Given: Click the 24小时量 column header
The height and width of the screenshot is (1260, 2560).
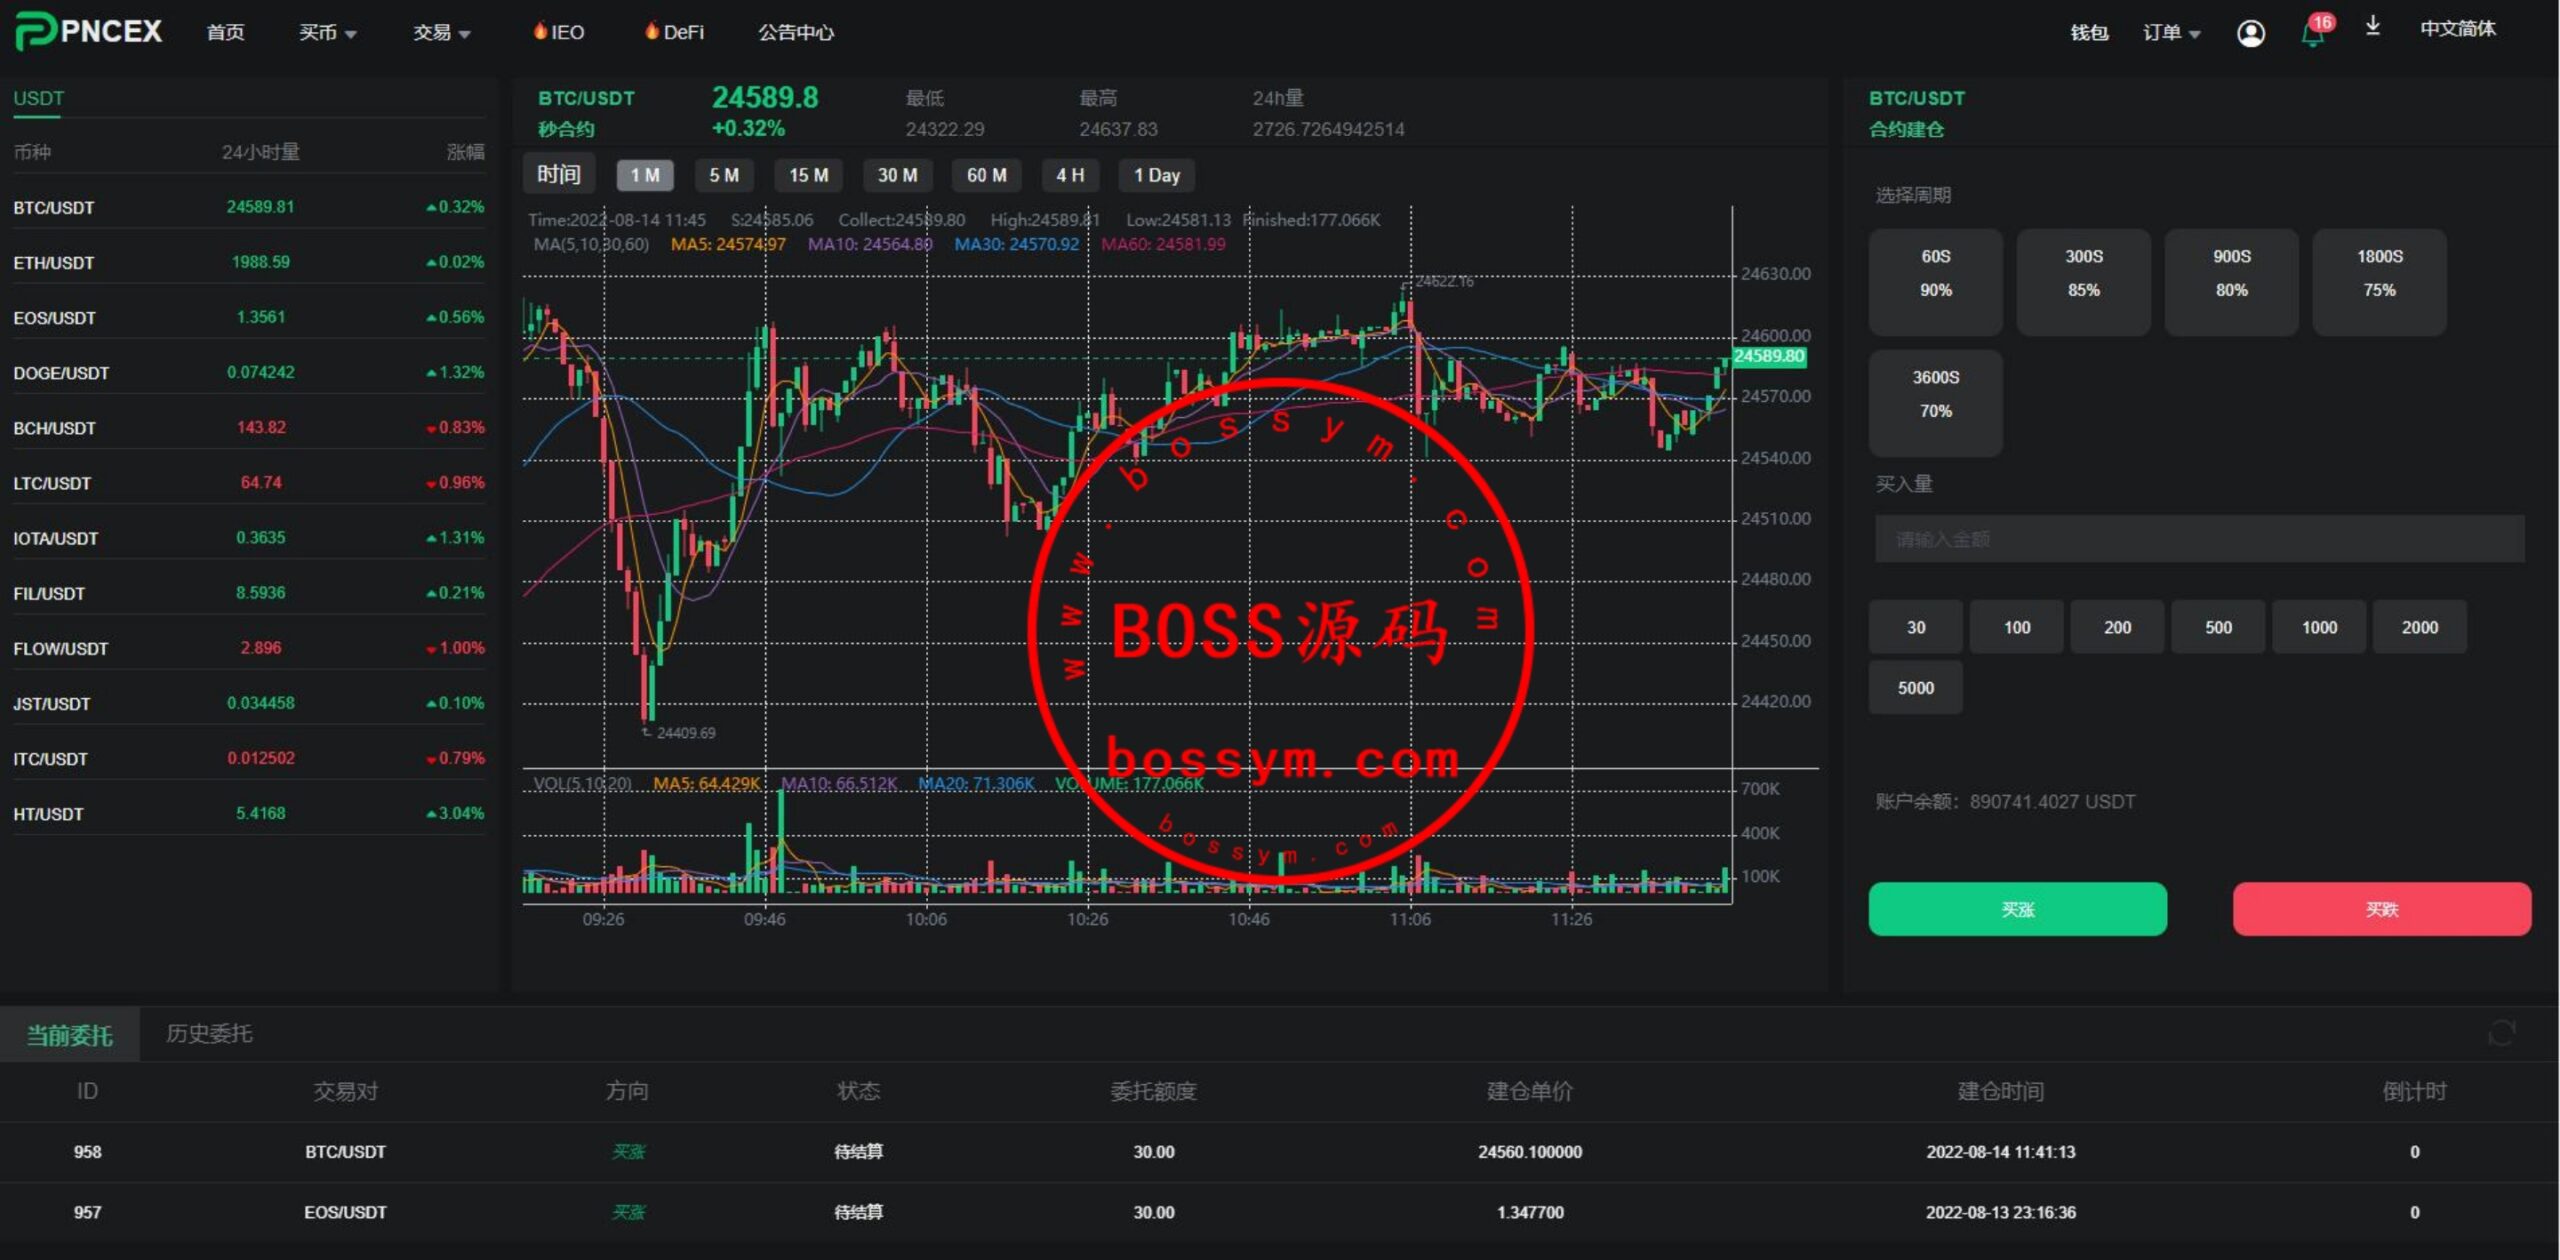Looking at the screenshot, I should [260, 152].
